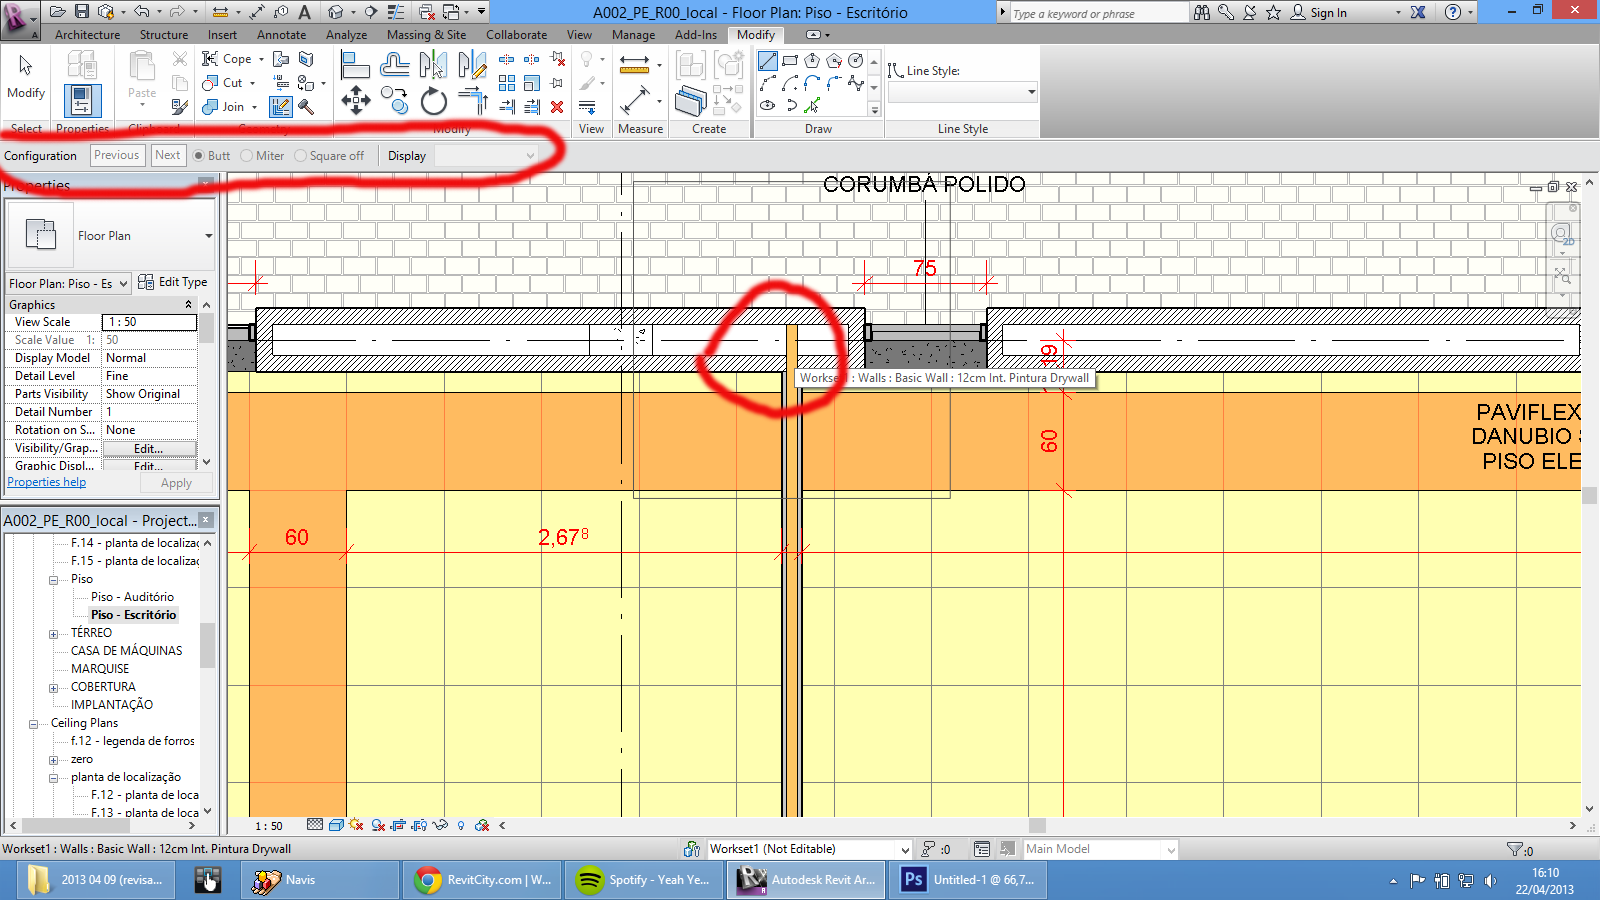
Task: Select the Align tool icon
Action: [x=355, y=66]
